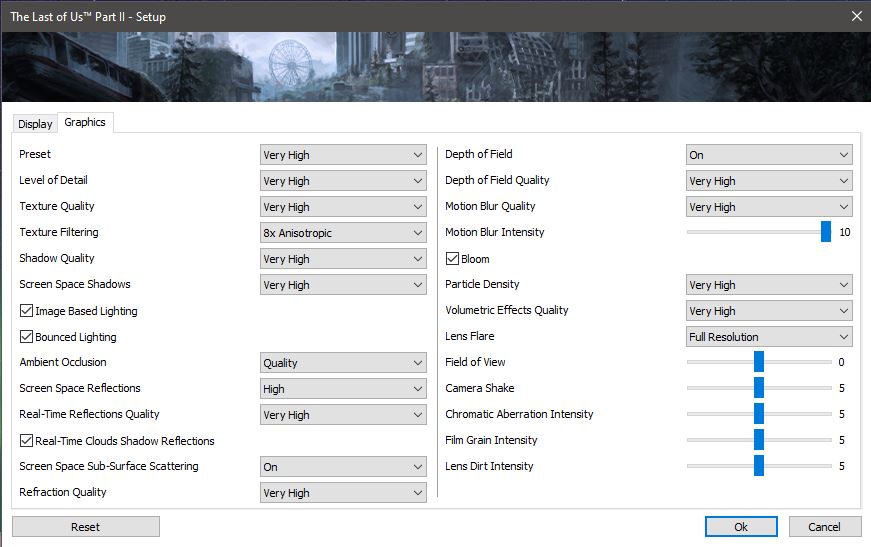Click the Lens Dirt Intensity label
Image resolution: width=871 pixels, height=547 pixels.
coord(489,466)
